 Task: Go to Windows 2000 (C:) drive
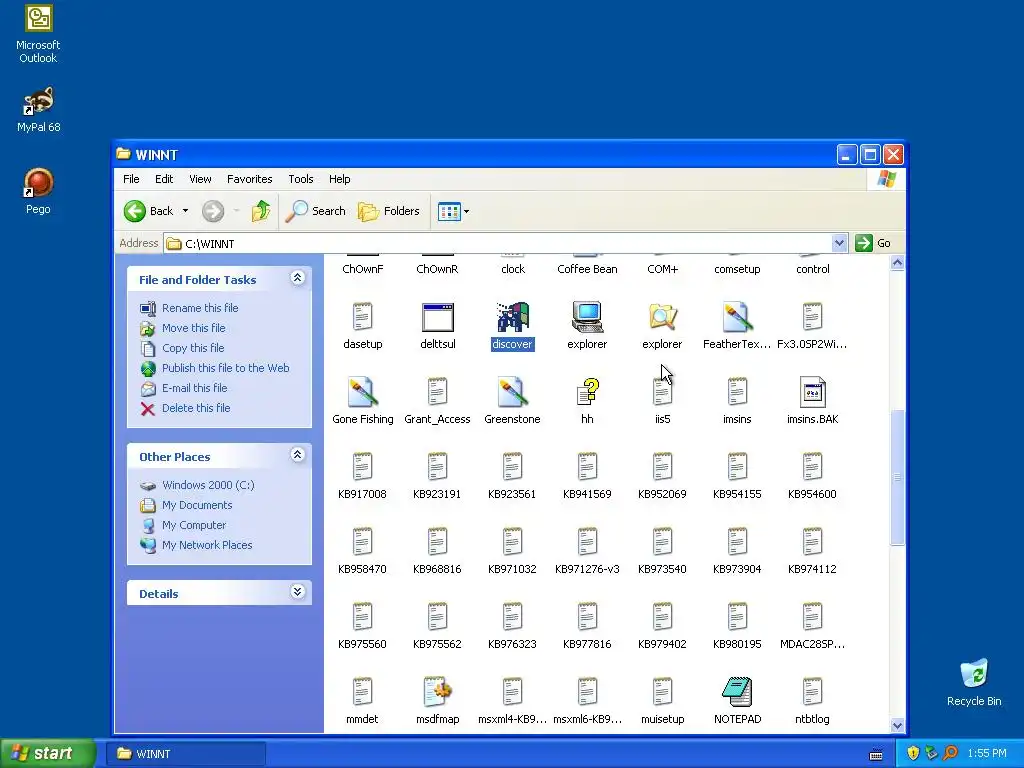(208, 485)
